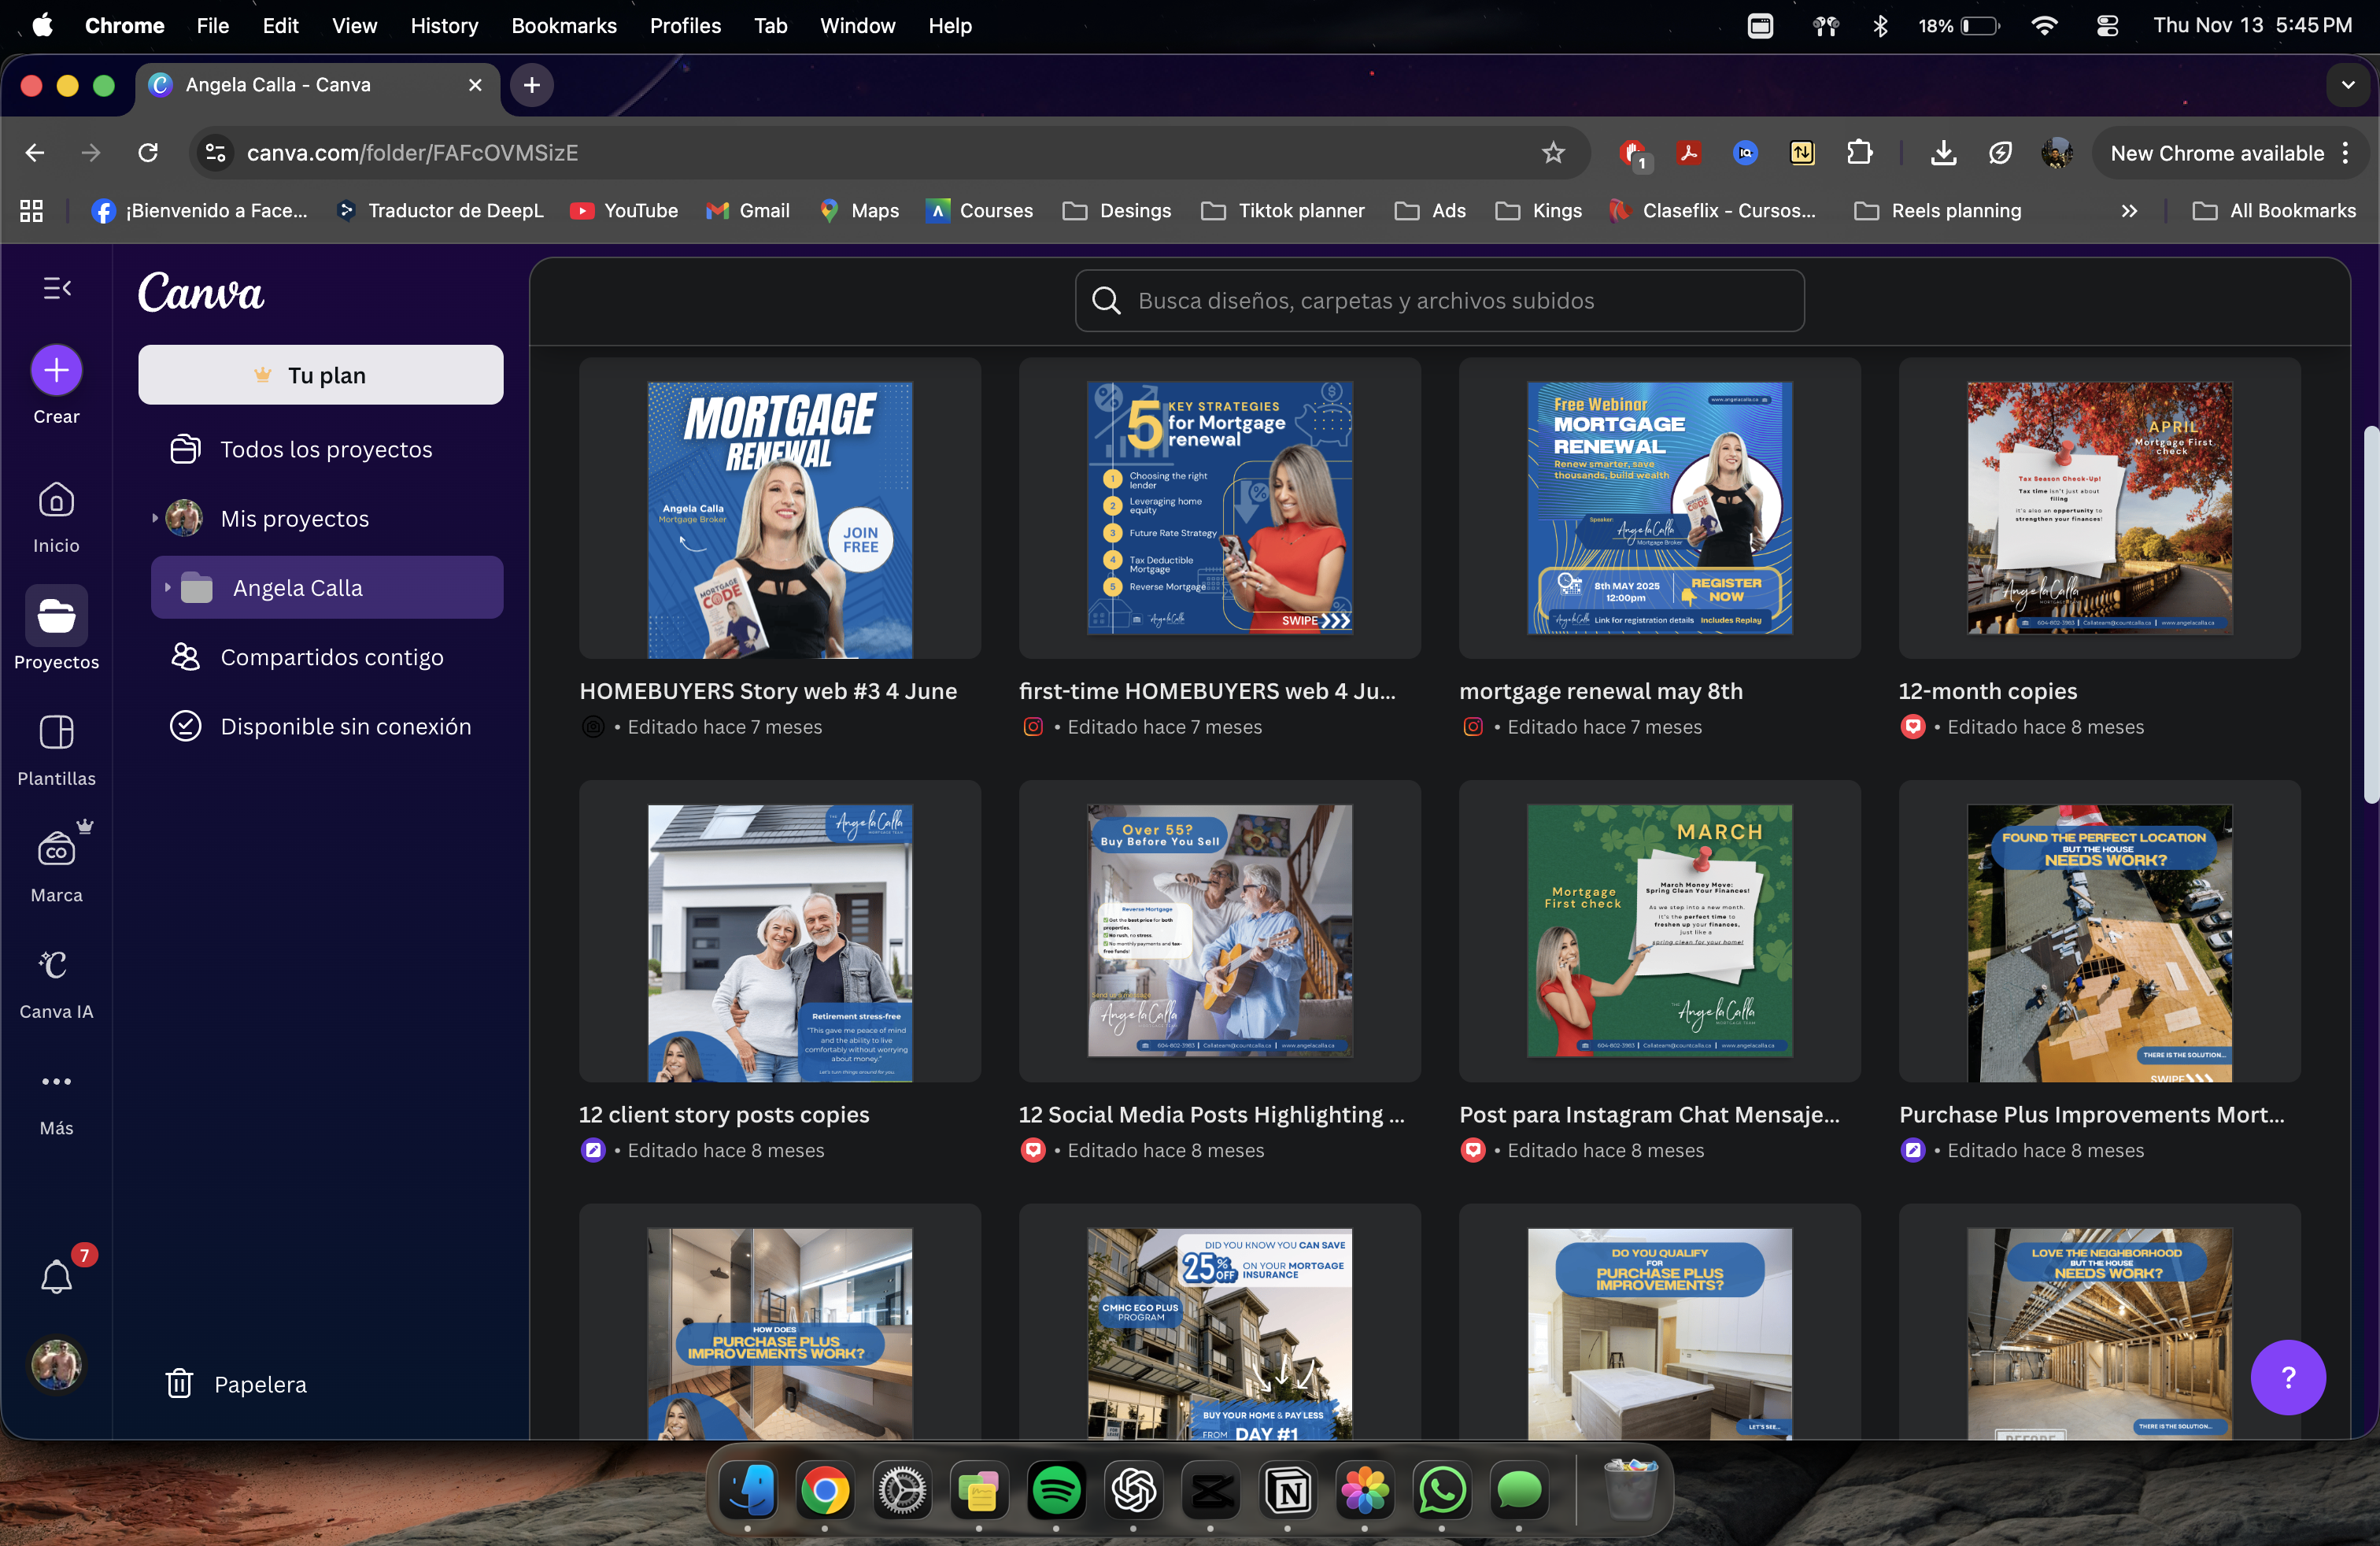
Task: Click the purple help question-mark button
Action: [2287, 1377]
